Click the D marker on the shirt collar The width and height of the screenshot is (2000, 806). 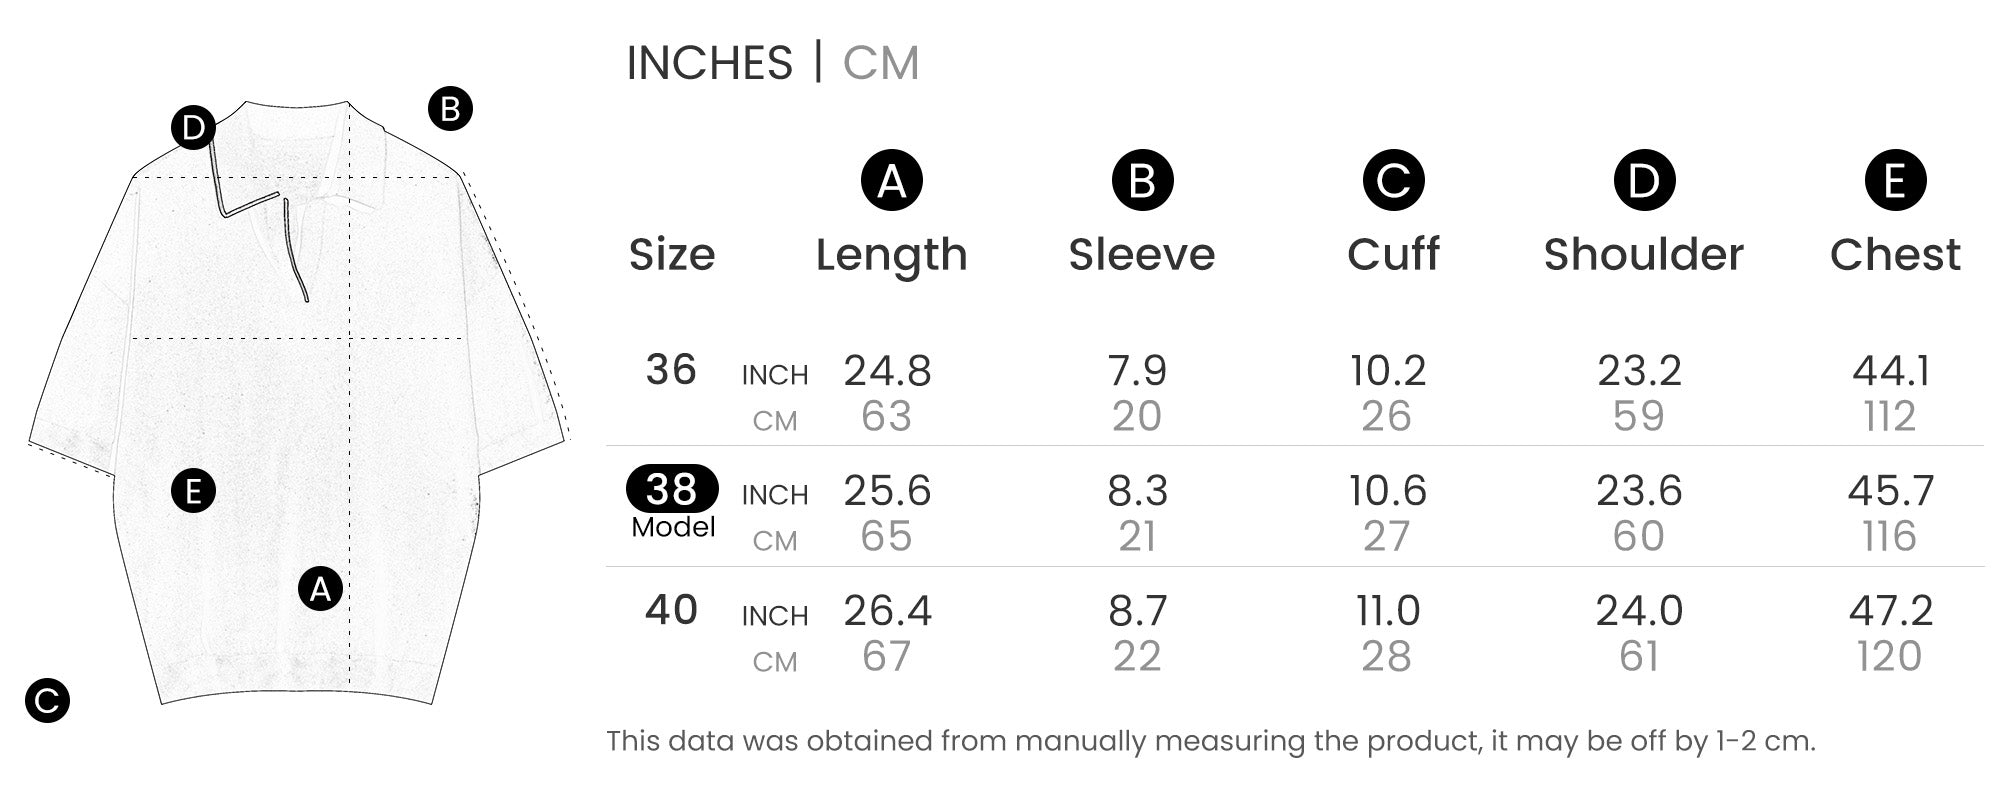(193, 128)
